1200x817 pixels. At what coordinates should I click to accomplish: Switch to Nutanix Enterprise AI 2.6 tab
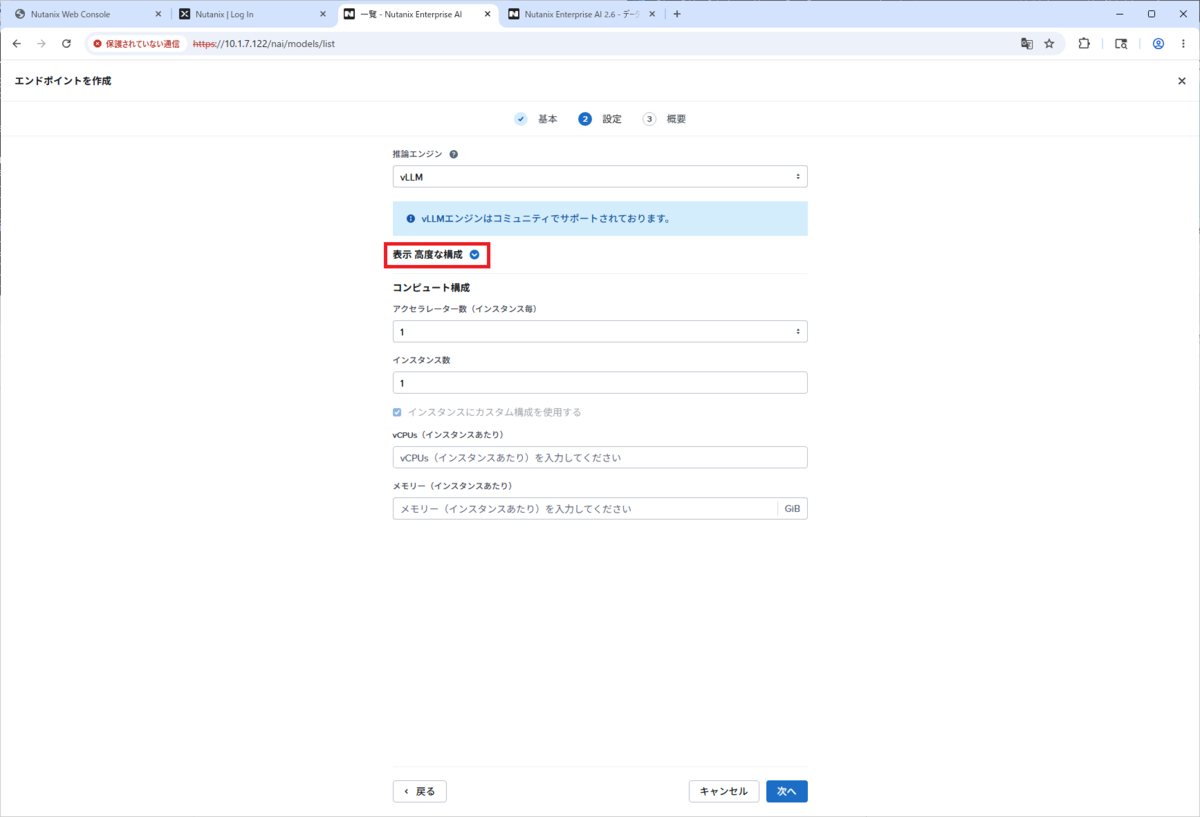click(580, 14)
